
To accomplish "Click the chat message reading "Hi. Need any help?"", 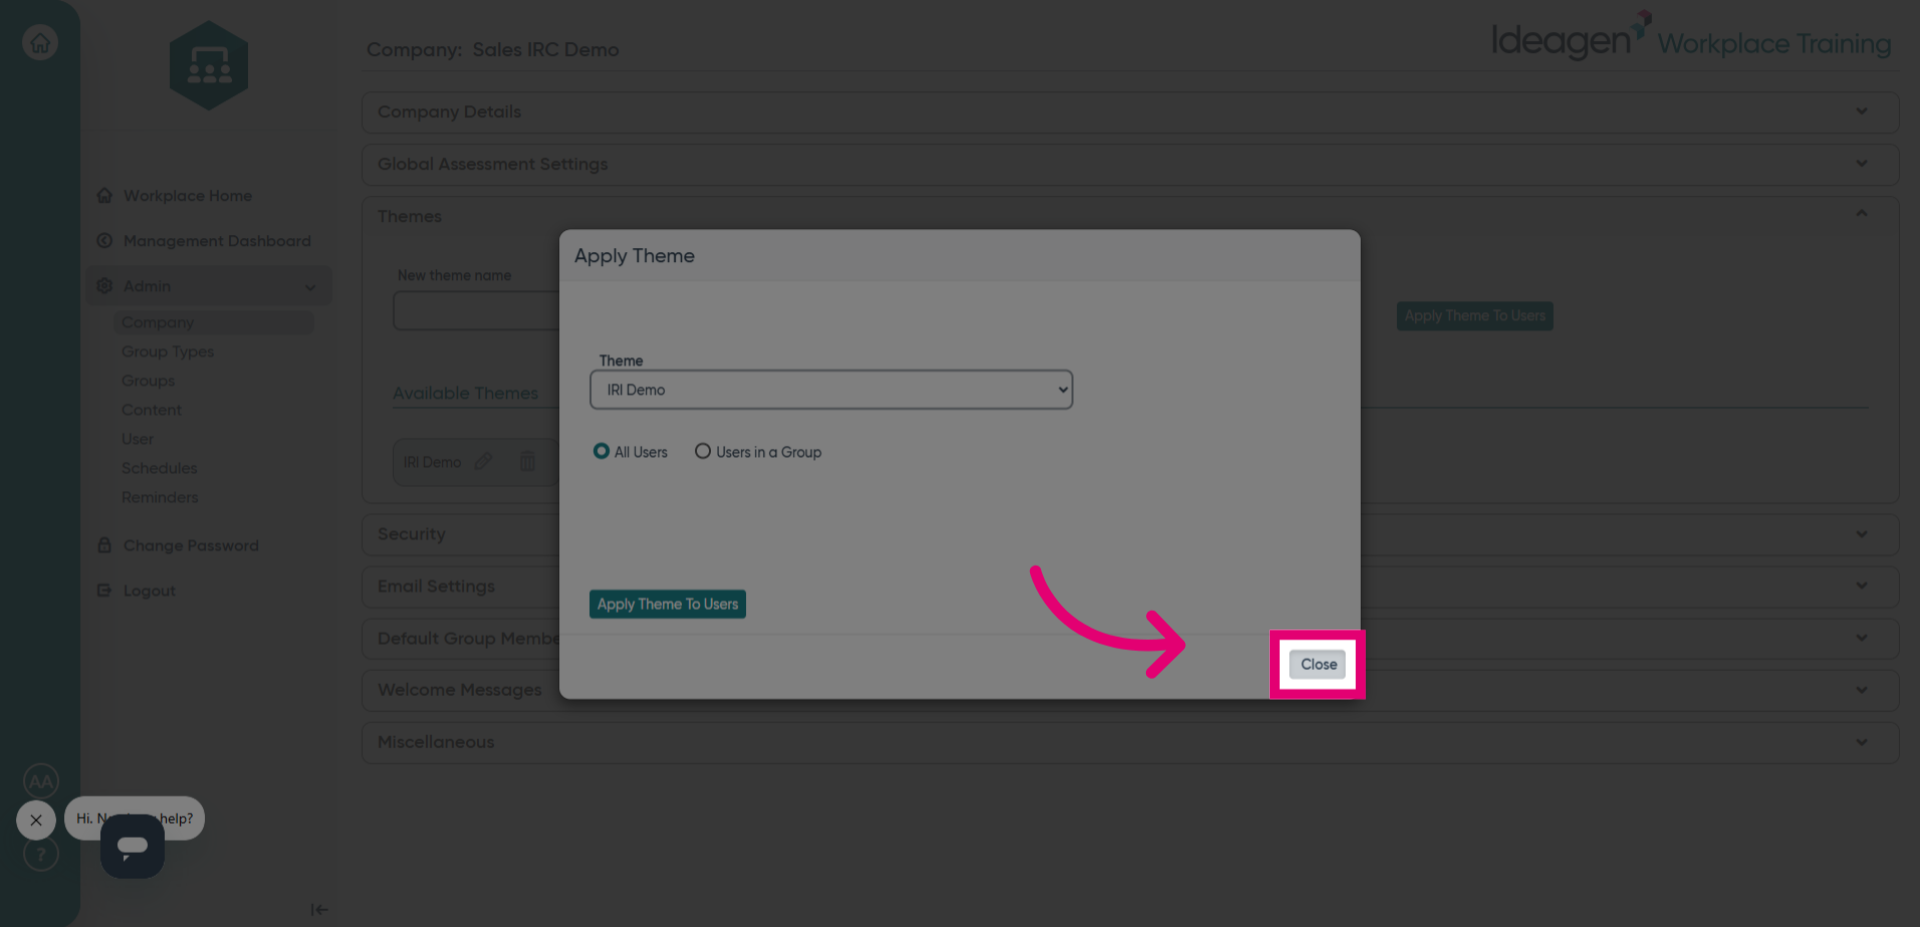I will pos(135,818).
